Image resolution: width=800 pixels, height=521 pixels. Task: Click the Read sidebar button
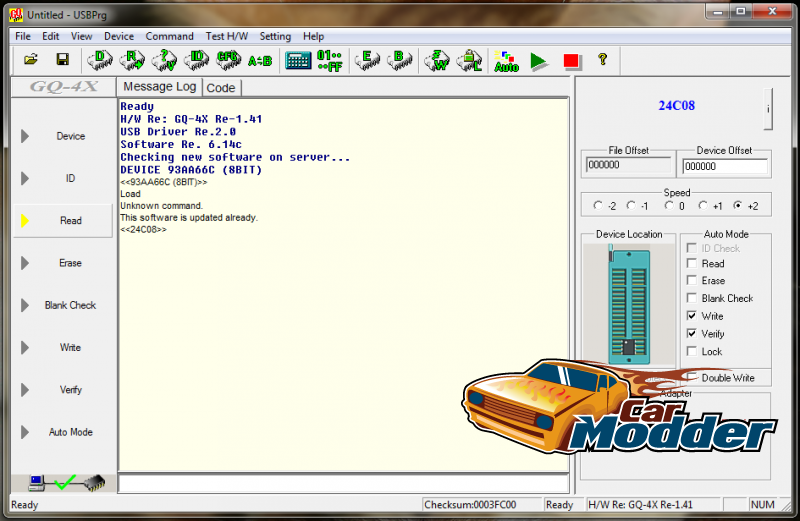point(63,221)
